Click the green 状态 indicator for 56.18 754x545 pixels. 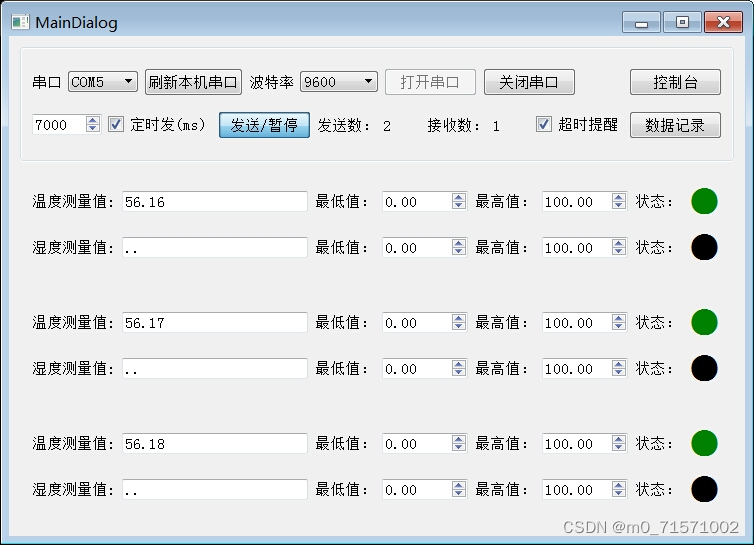[x=704, y=443]
